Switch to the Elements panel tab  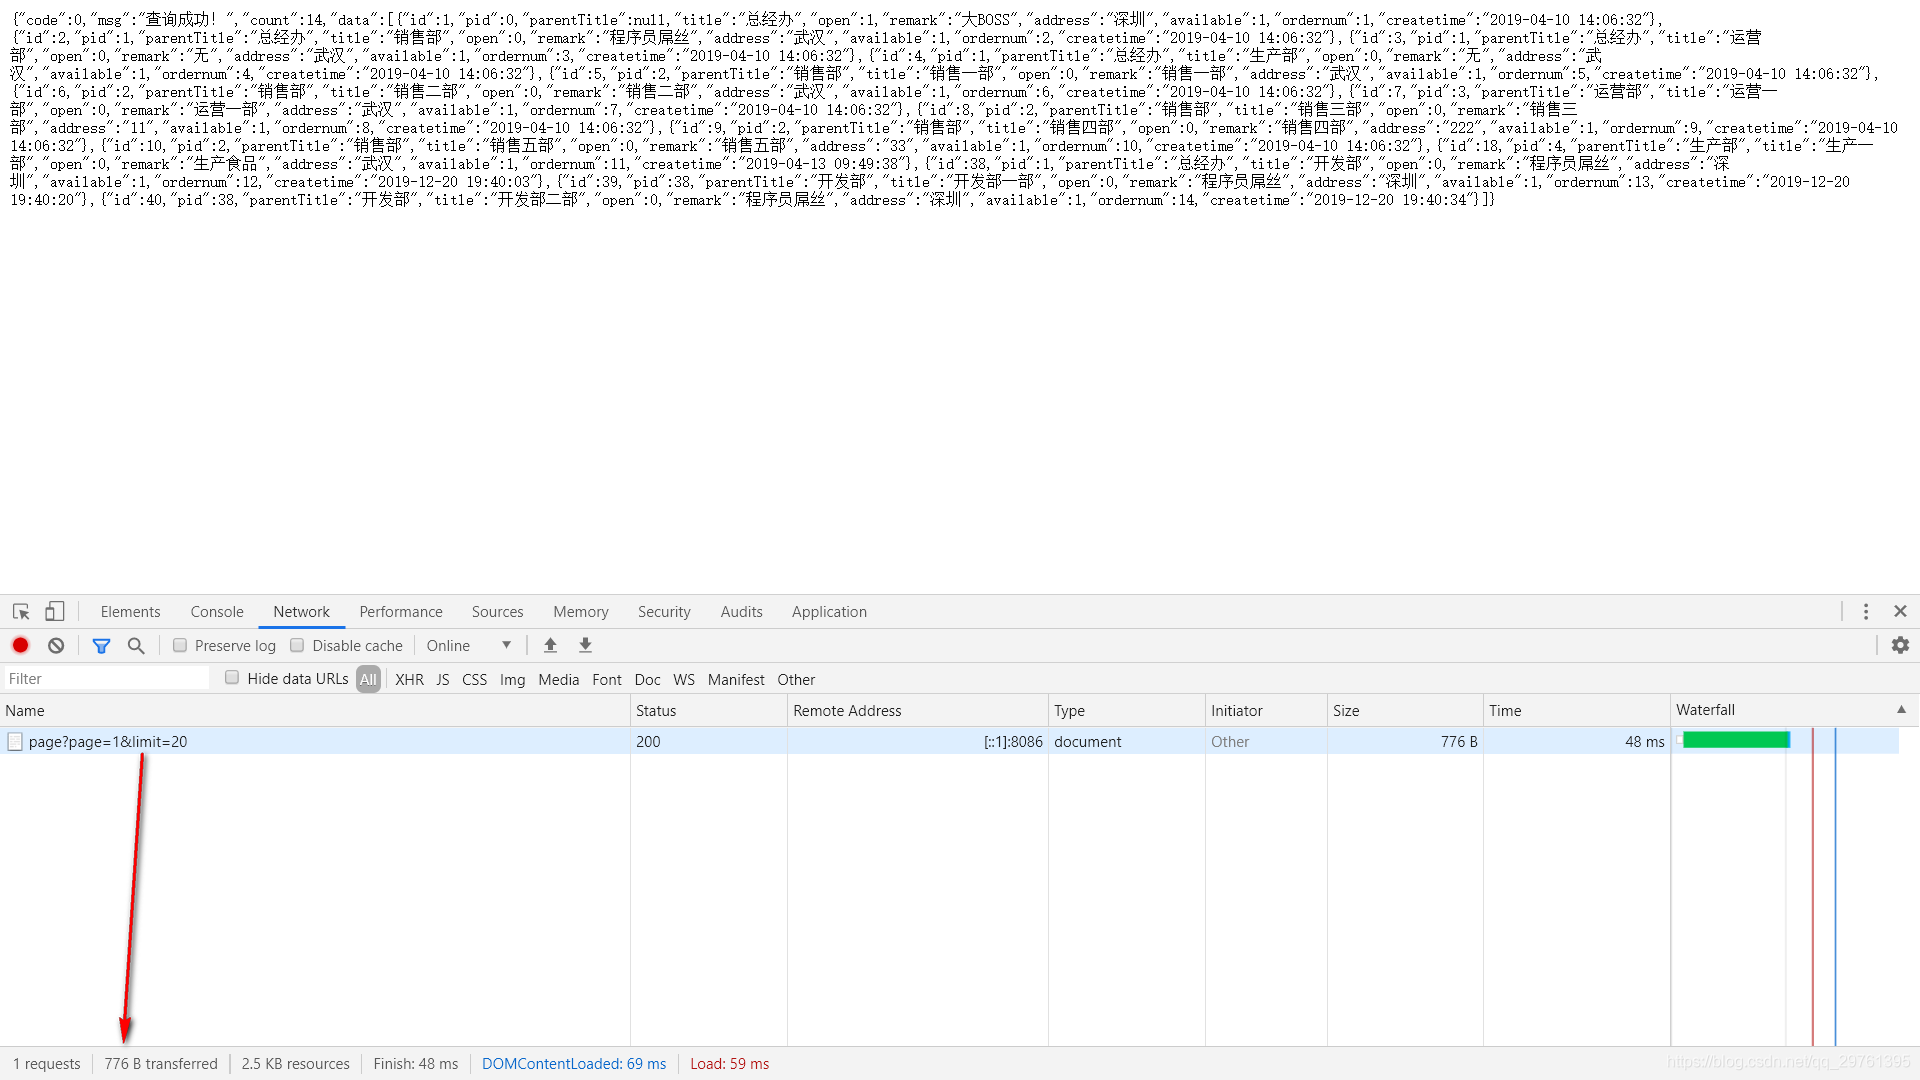pos(129,611)
